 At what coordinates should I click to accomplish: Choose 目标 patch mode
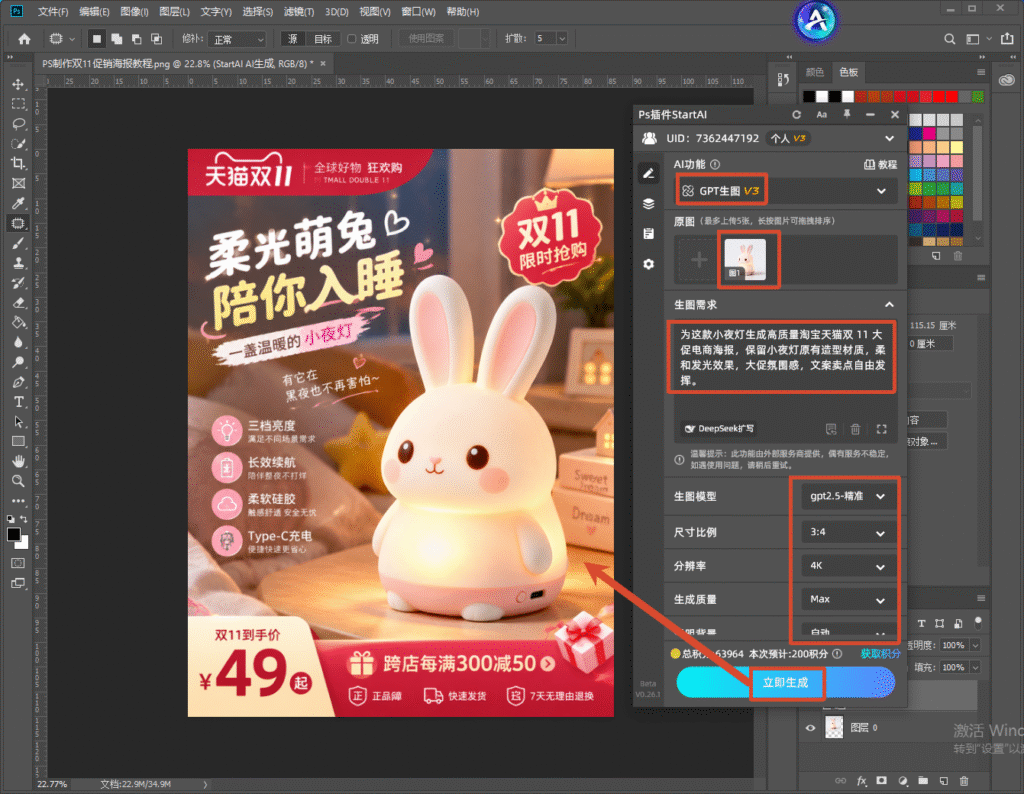(x=323, y=39)
